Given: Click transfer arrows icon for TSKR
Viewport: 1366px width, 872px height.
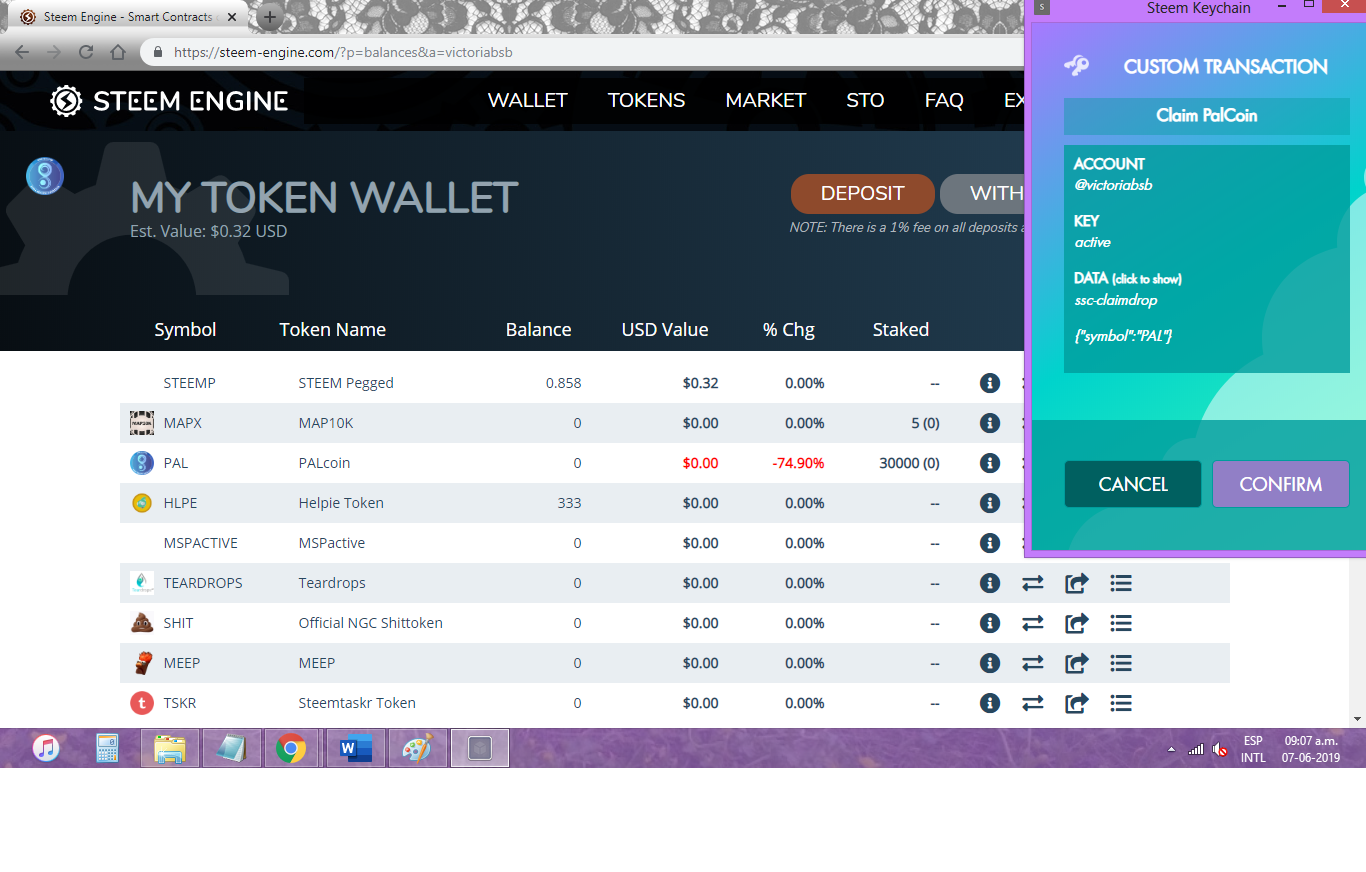Looking at the screenshot, I should pos(1033,703).
